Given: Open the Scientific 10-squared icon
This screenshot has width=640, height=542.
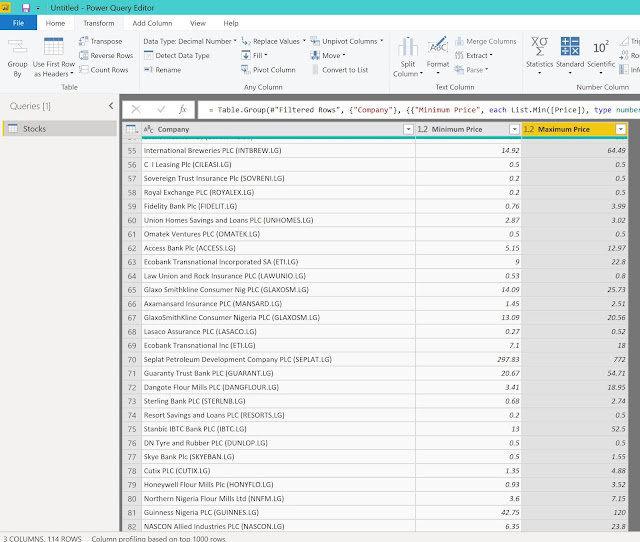Looking at the screenshot, I should [601, 47].
